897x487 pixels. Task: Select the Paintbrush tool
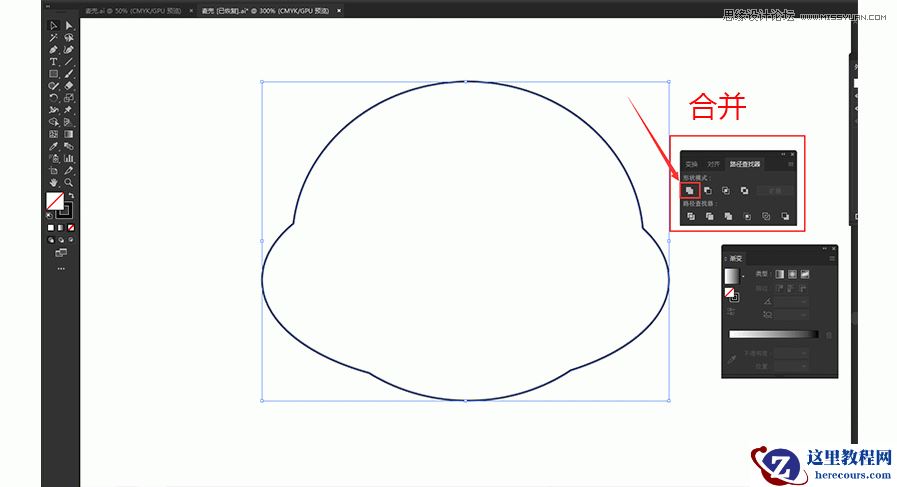click(x=69, y=74)
